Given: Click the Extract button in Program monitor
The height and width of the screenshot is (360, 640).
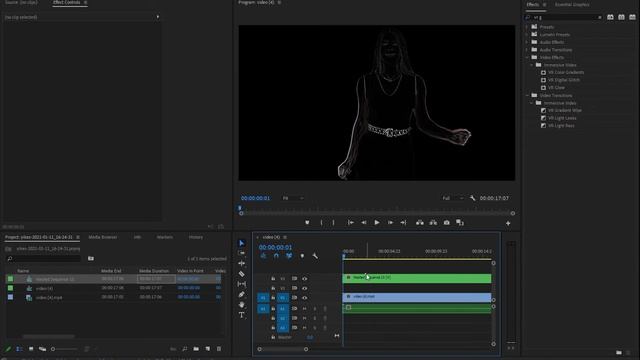Looking at the screenshot, I should pos(433,222).
